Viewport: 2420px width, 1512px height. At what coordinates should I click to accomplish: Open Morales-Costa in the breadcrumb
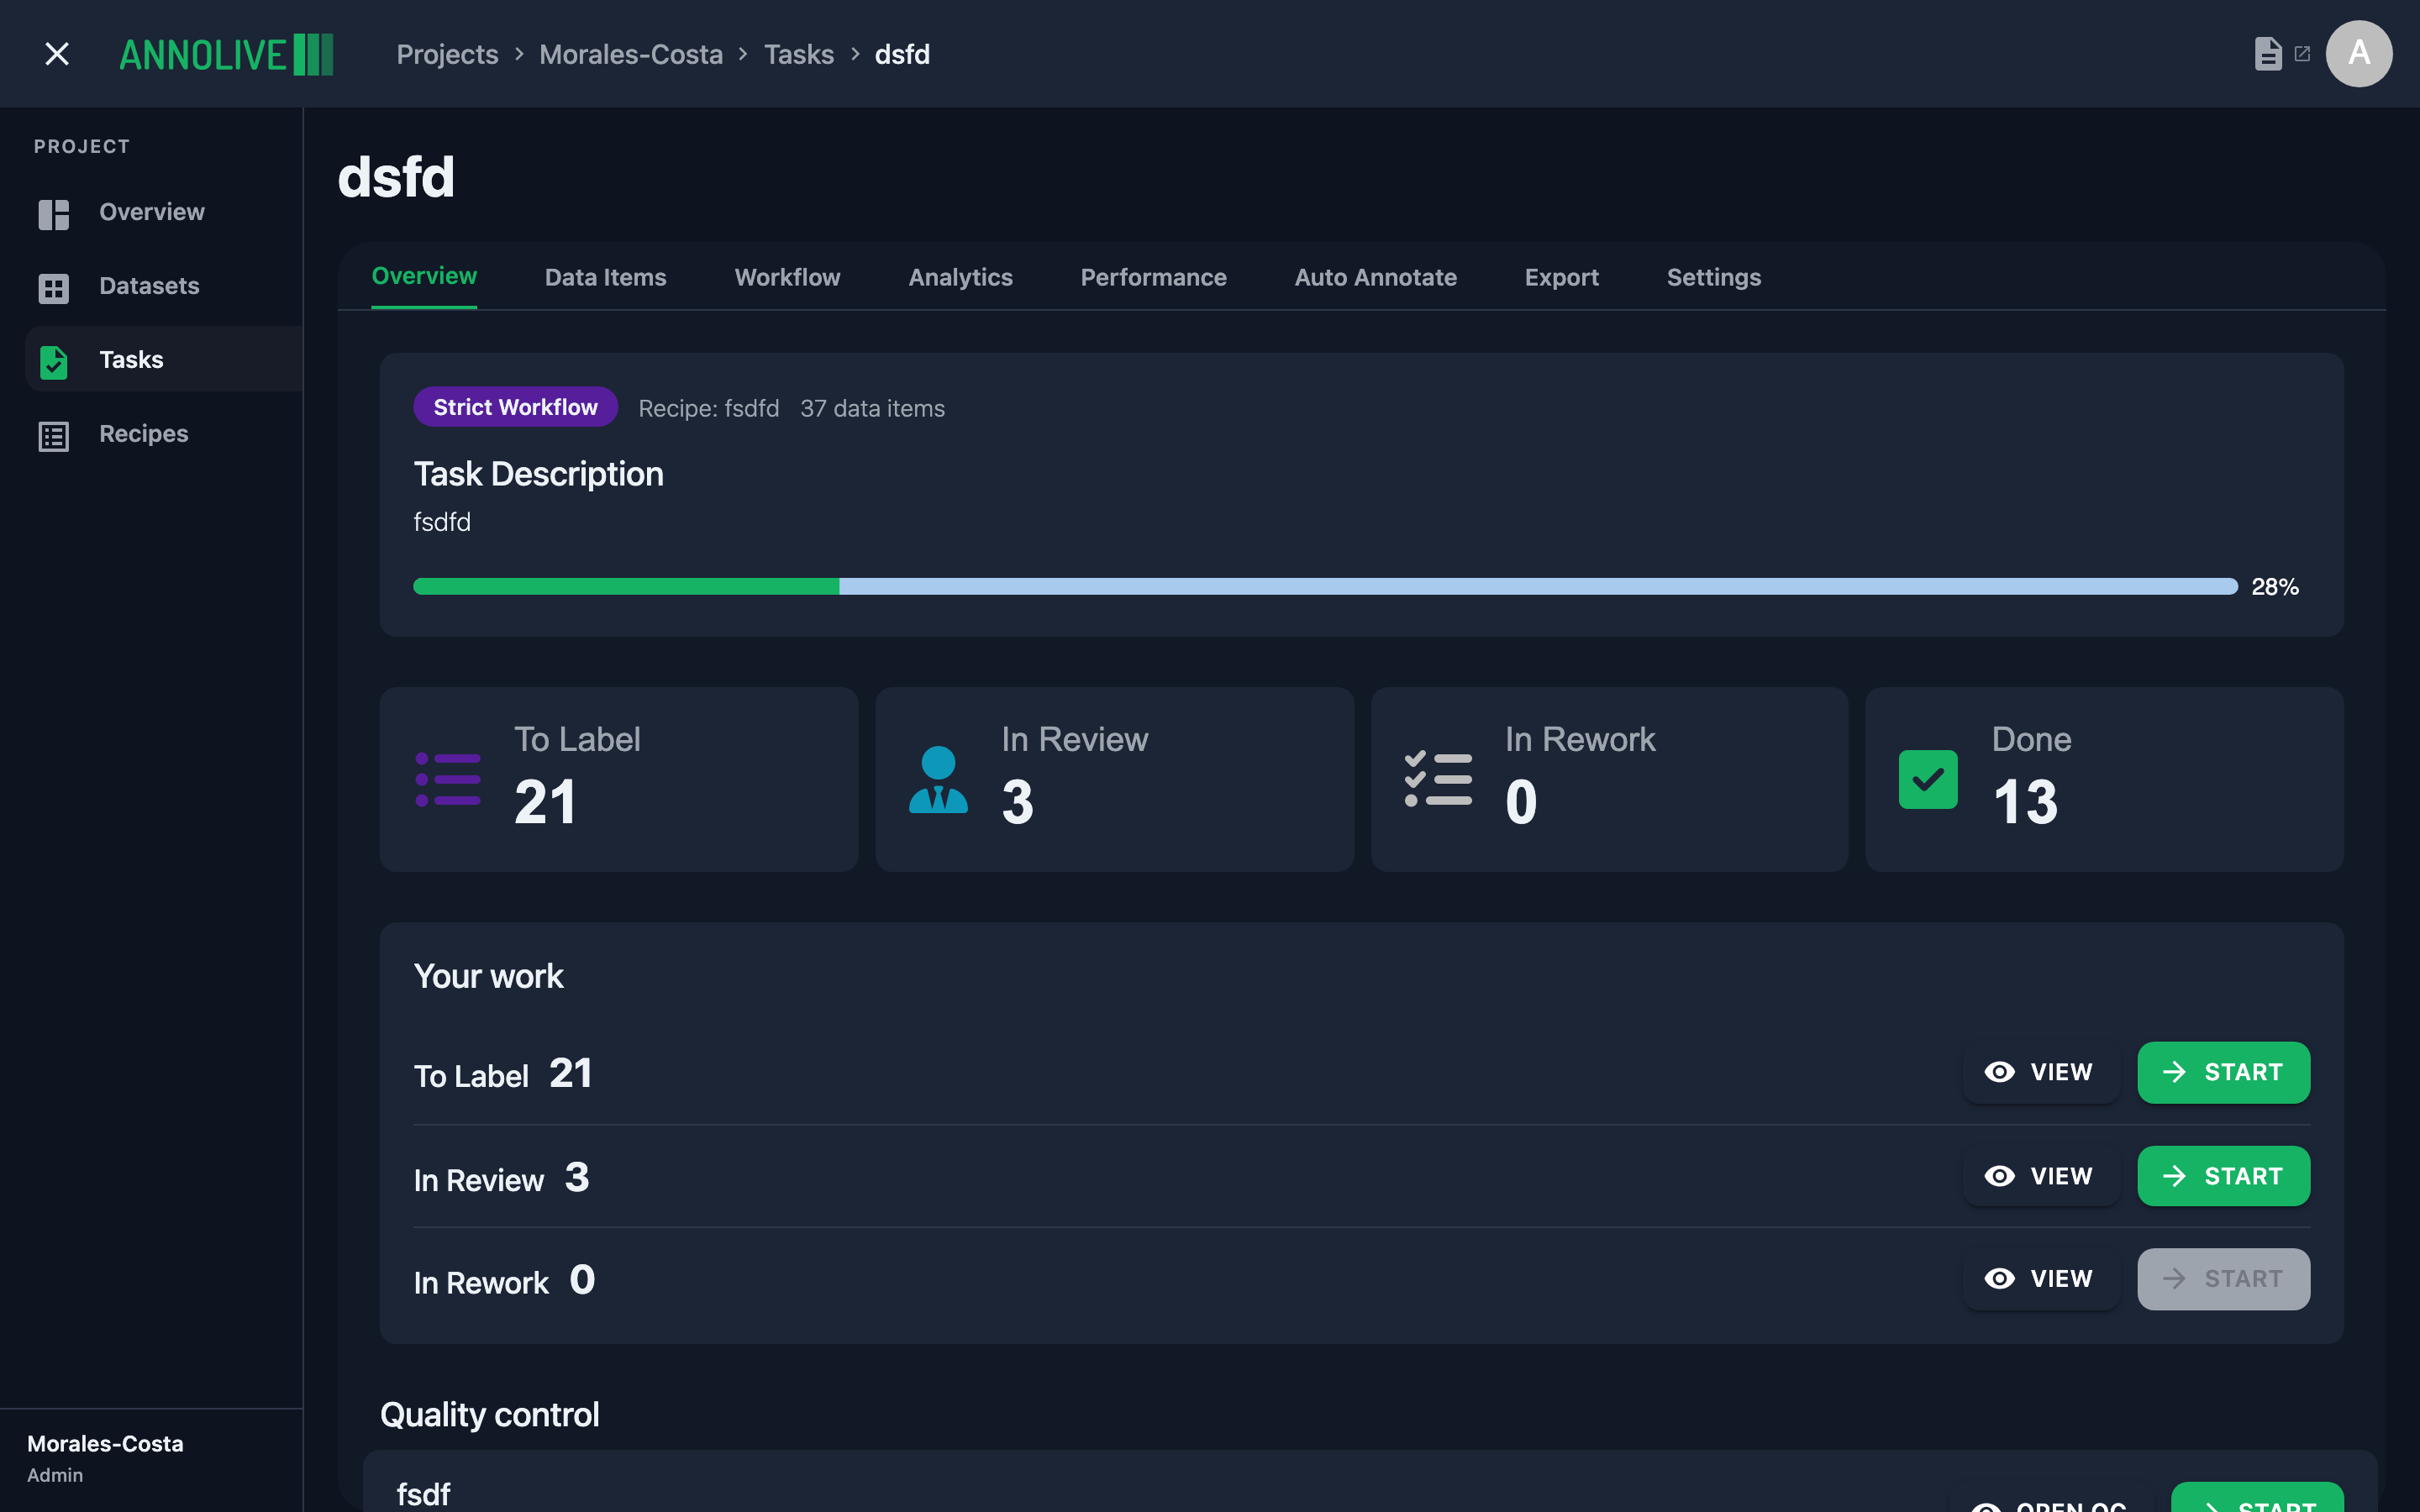click(631, 54)
